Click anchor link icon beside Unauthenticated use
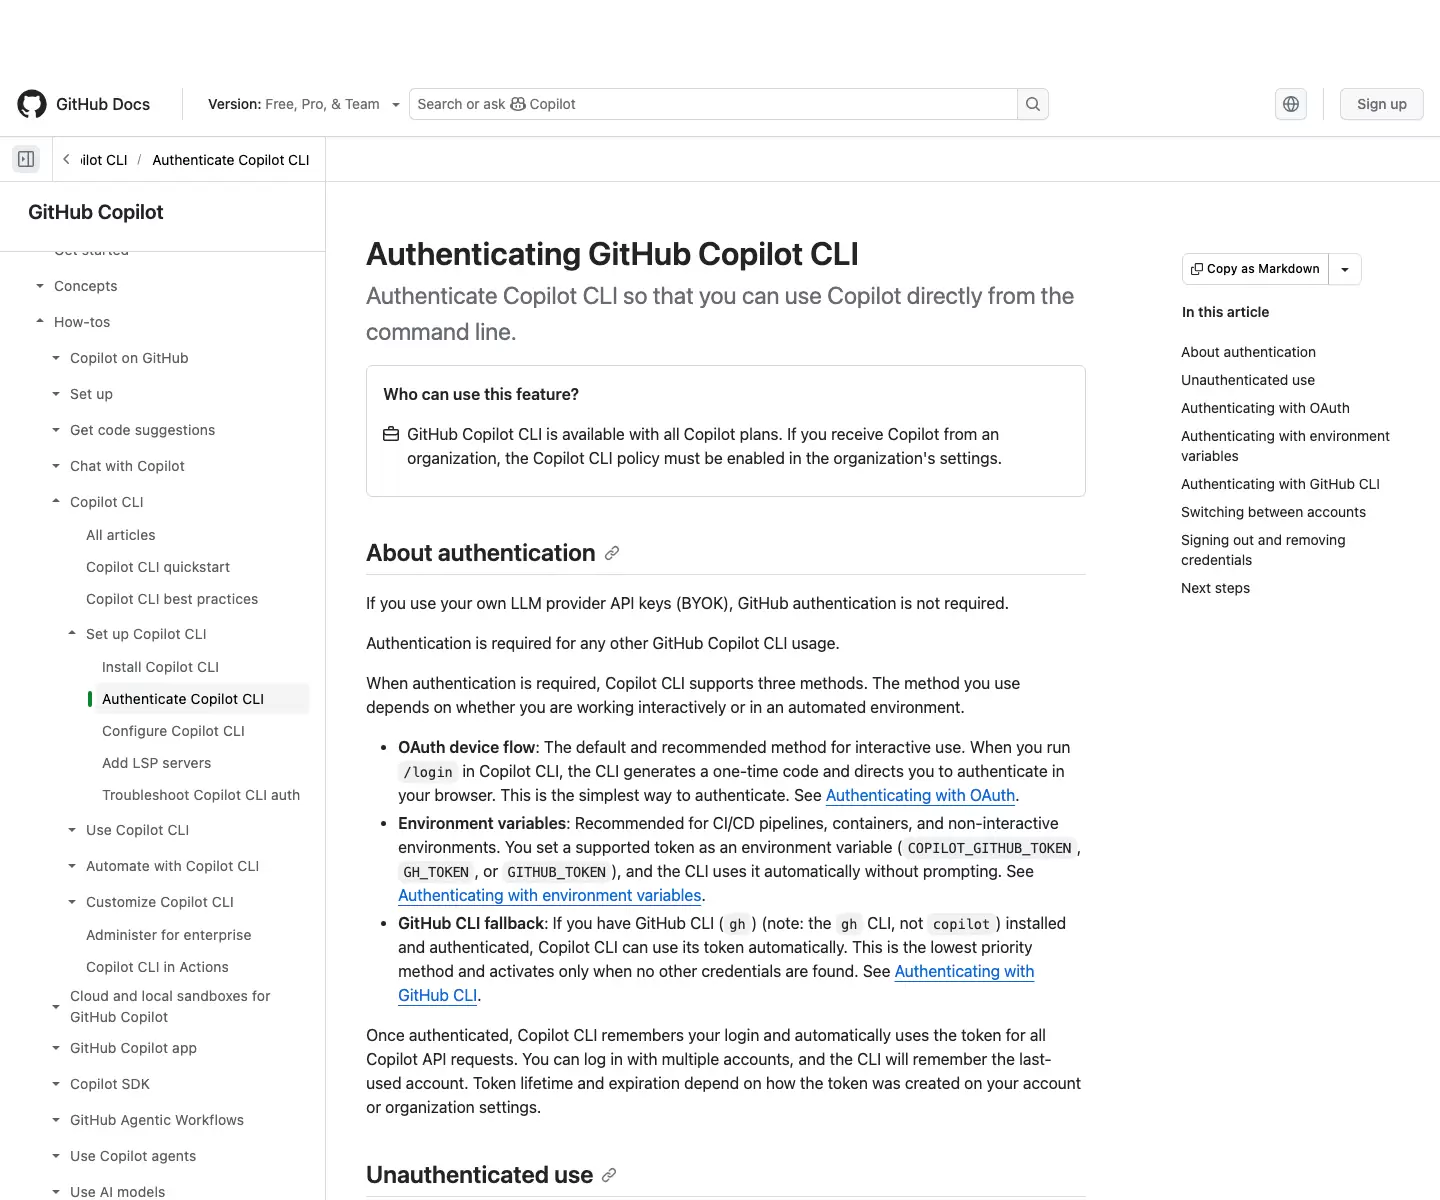The image size is (1440, 1200). 609,1175
